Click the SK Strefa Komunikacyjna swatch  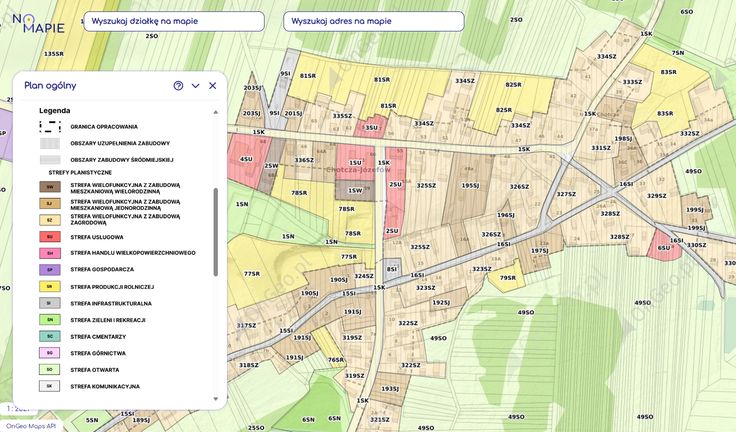[49, 386]
